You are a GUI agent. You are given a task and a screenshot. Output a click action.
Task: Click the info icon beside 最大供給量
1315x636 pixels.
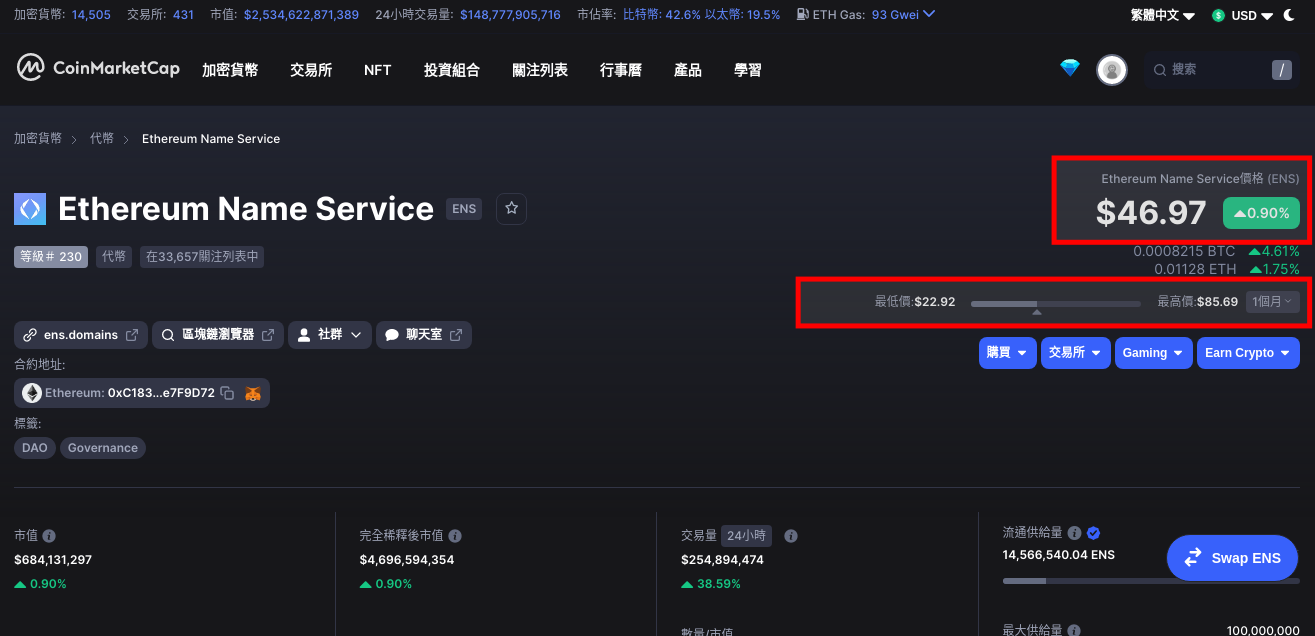pos(1074,630)
